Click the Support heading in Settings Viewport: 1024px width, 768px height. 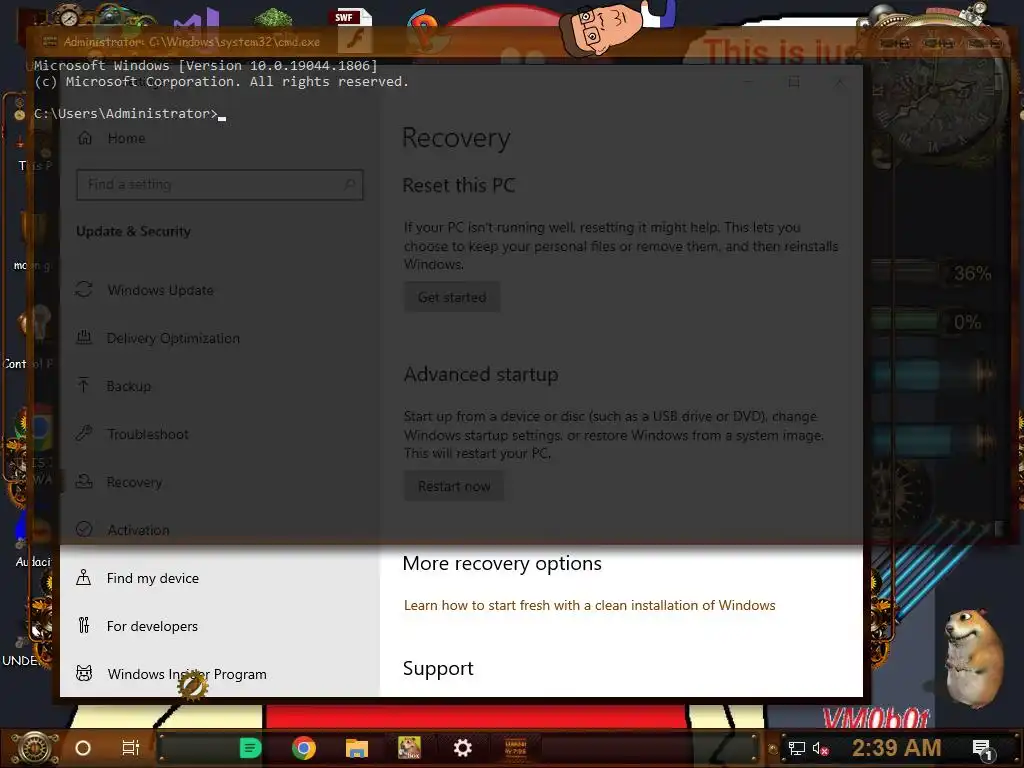click(438, 669)
